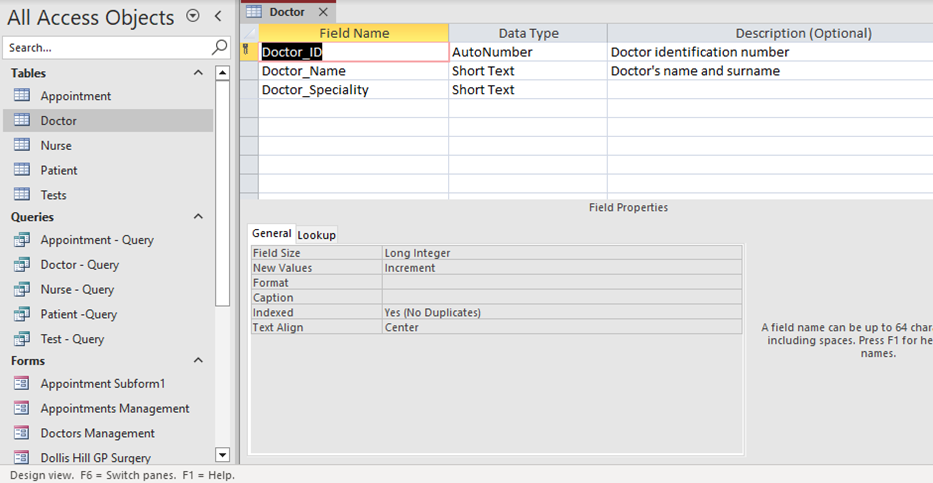
Task: Click the Doctor - Query icon
Action: click(21, 265)
